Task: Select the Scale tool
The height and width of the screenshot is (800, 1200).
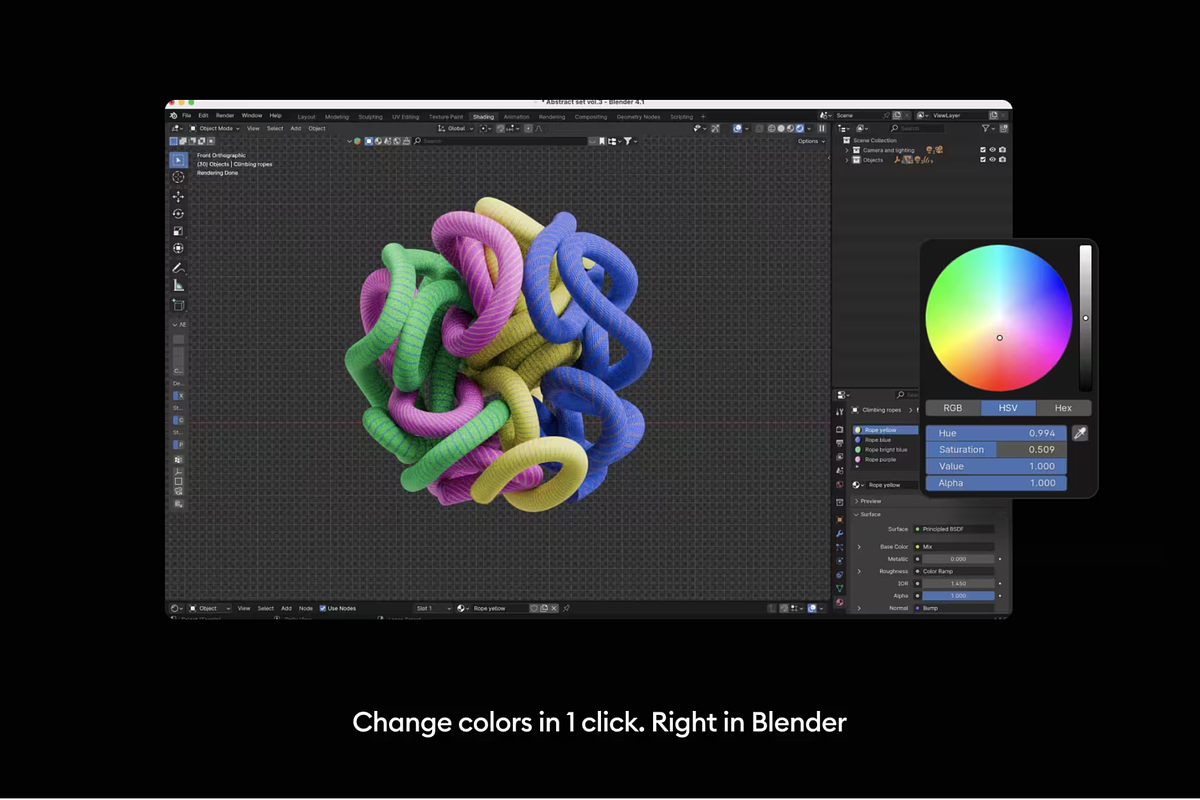Action: point(179,231)
